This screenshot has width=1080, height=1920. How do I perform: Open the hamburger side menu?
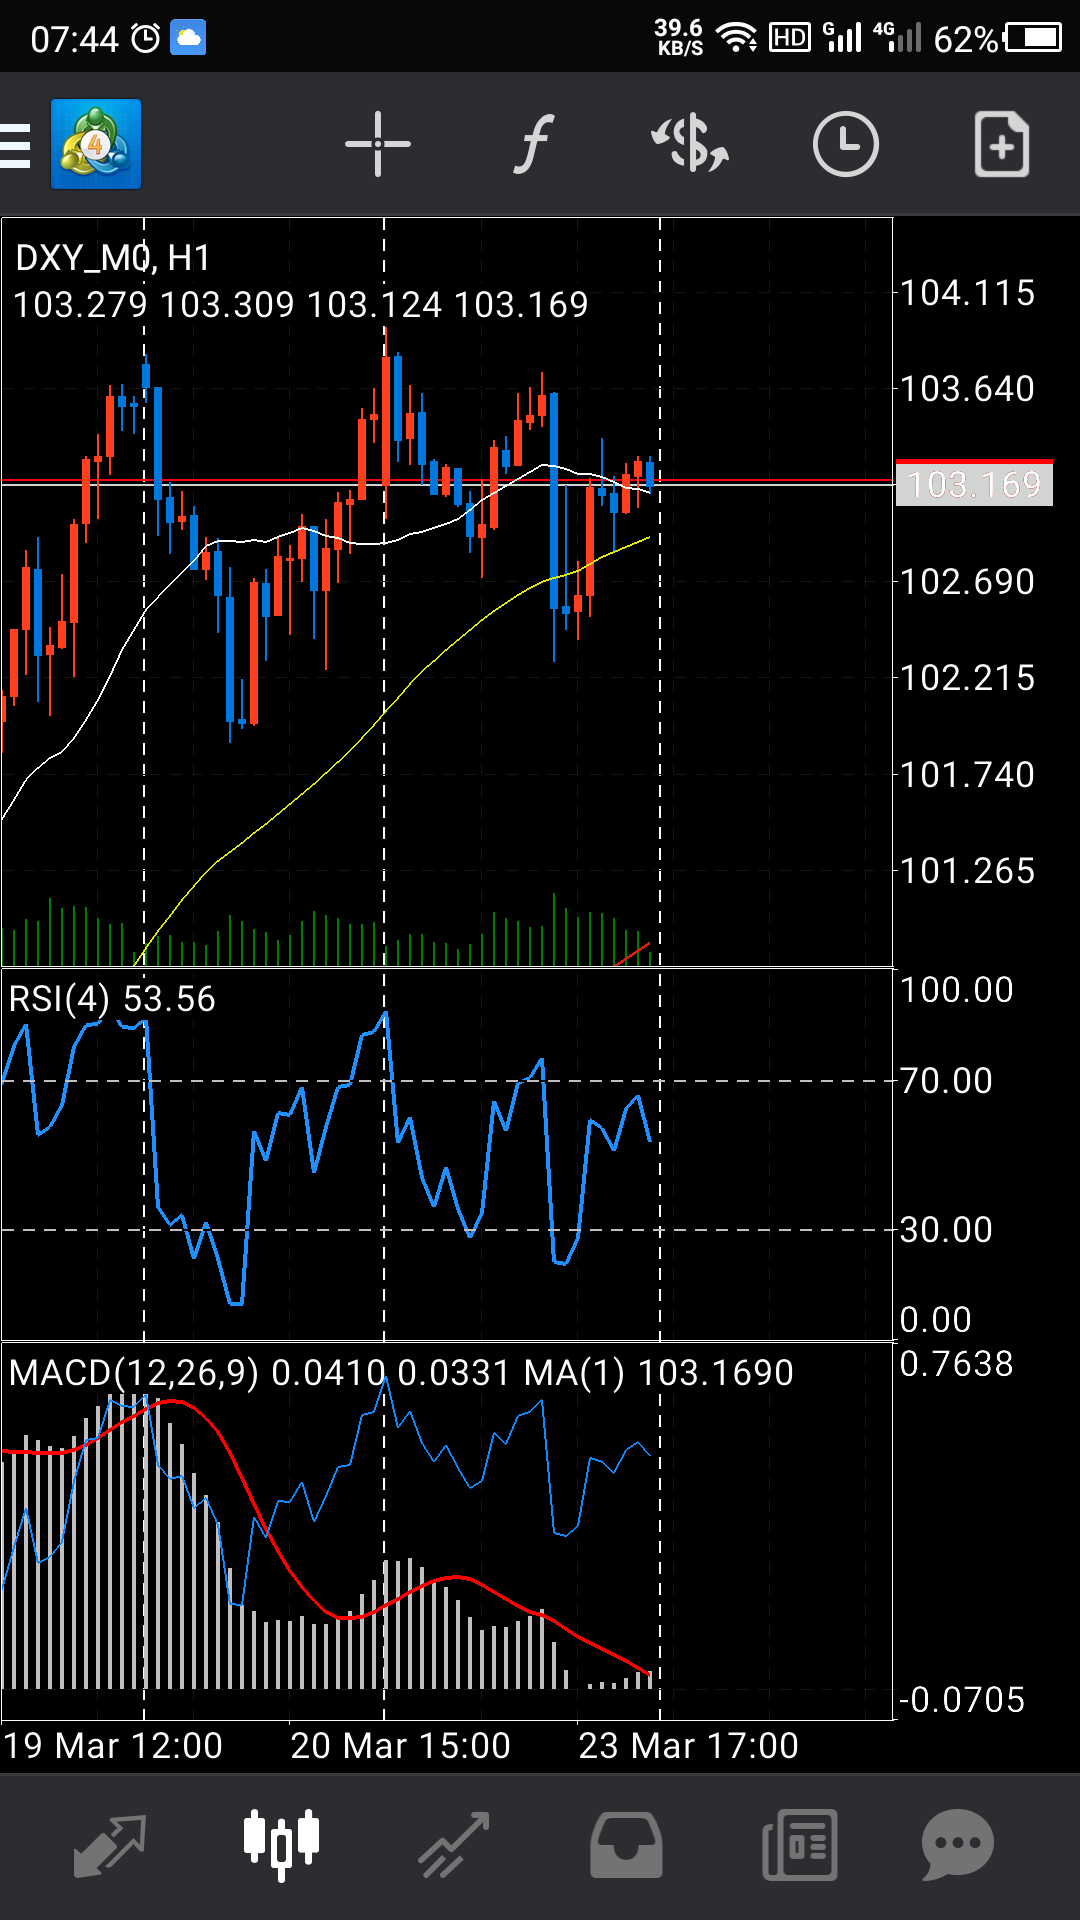[15, 146]
